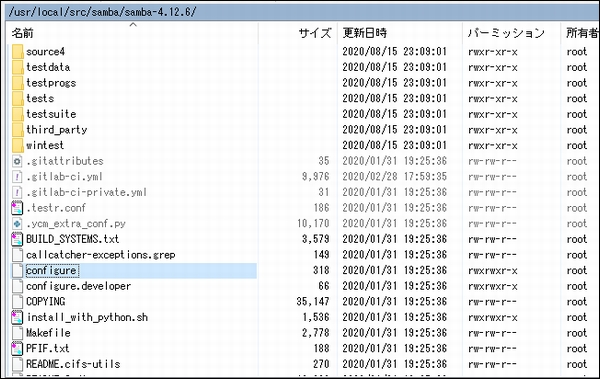The image size is (600, 379).
Task: Select the testdata folder name
Action: [48, 67]
